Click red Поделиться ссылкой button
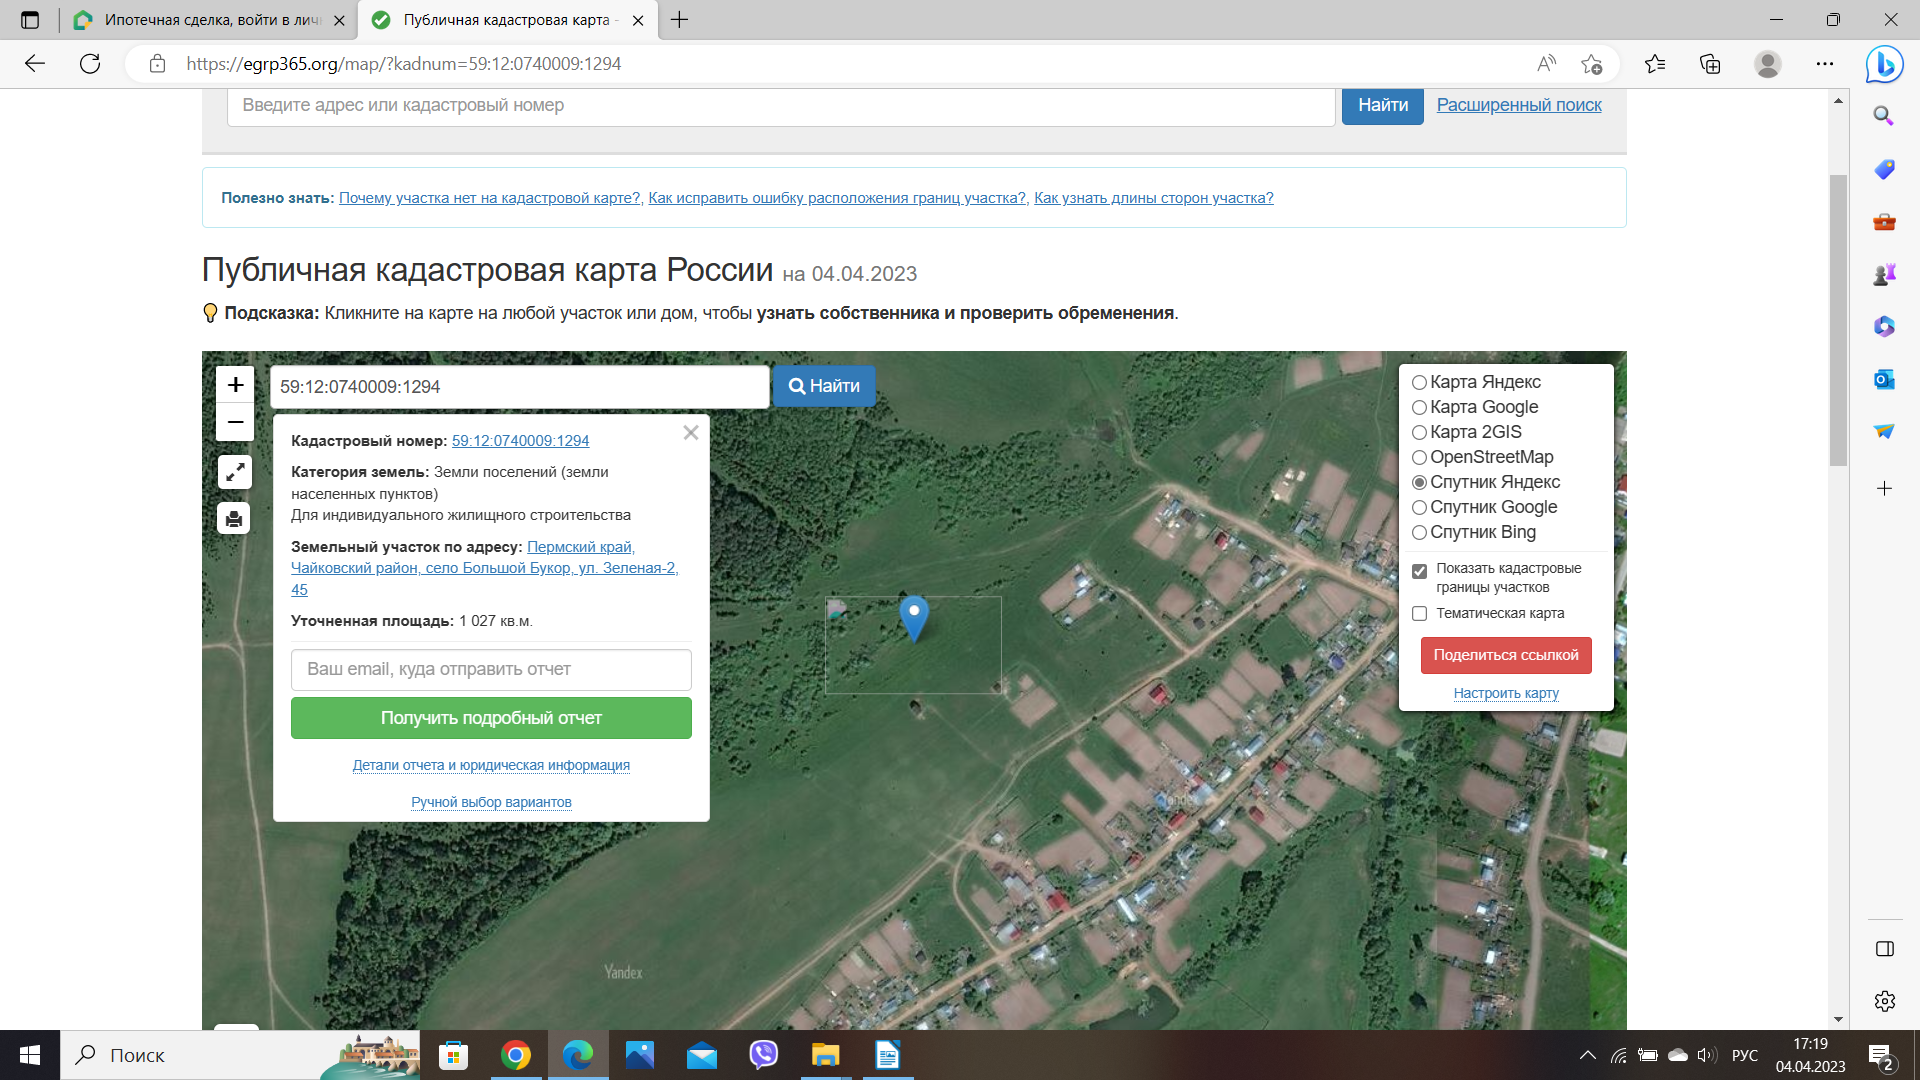Screen dimensions: 1920x1080 click(x=1505, y=655)
